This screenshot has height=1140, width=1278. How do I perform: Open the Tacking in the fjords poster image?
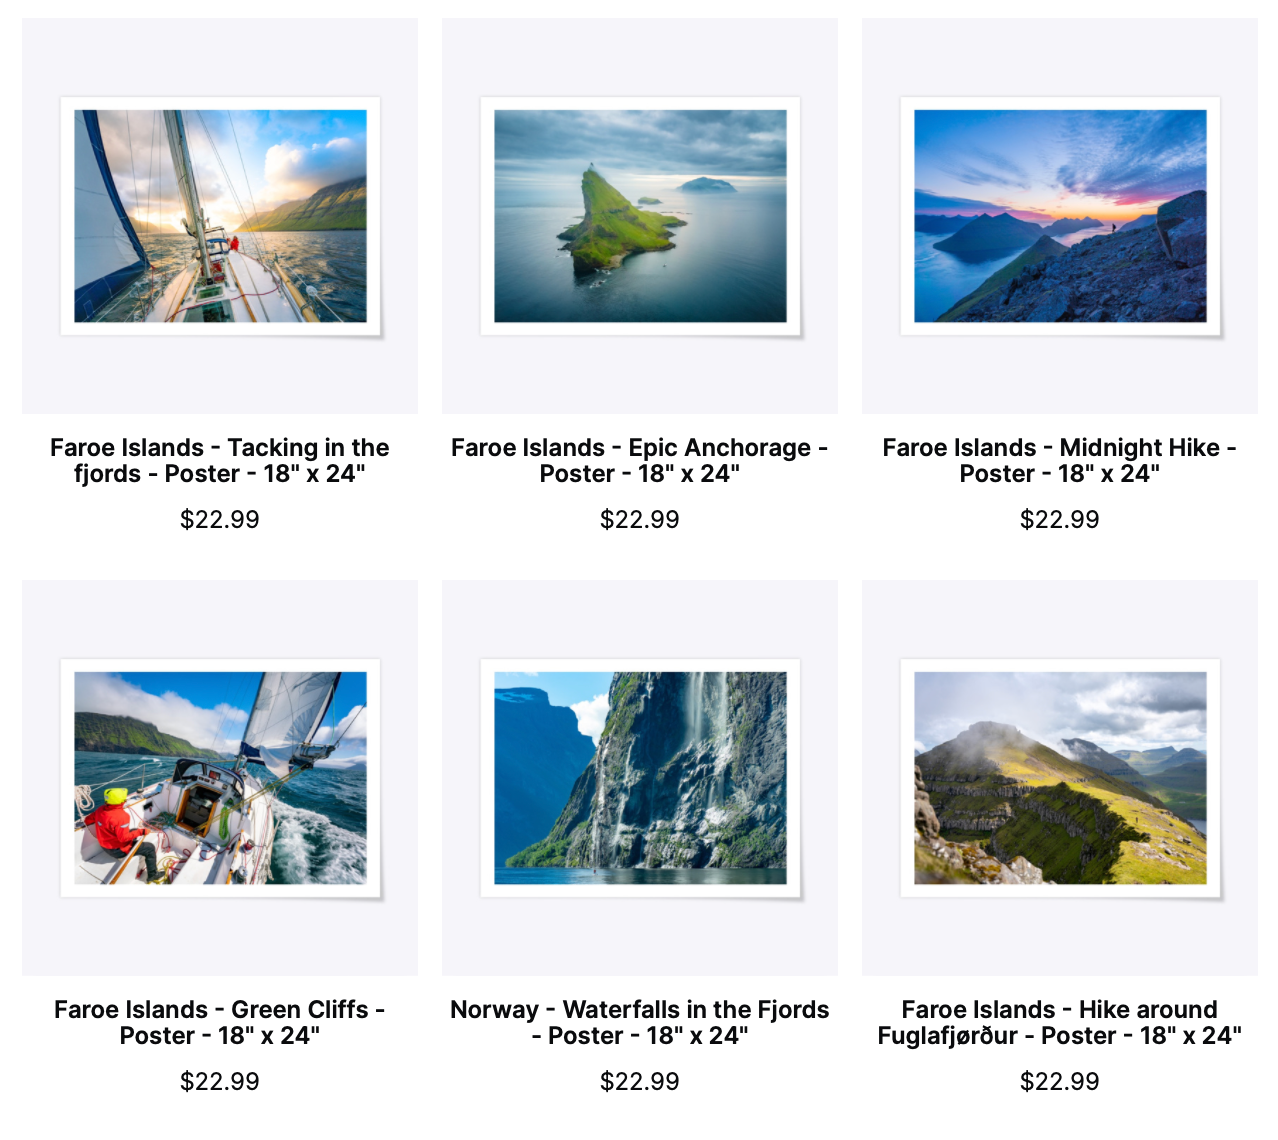pos(220,216)
